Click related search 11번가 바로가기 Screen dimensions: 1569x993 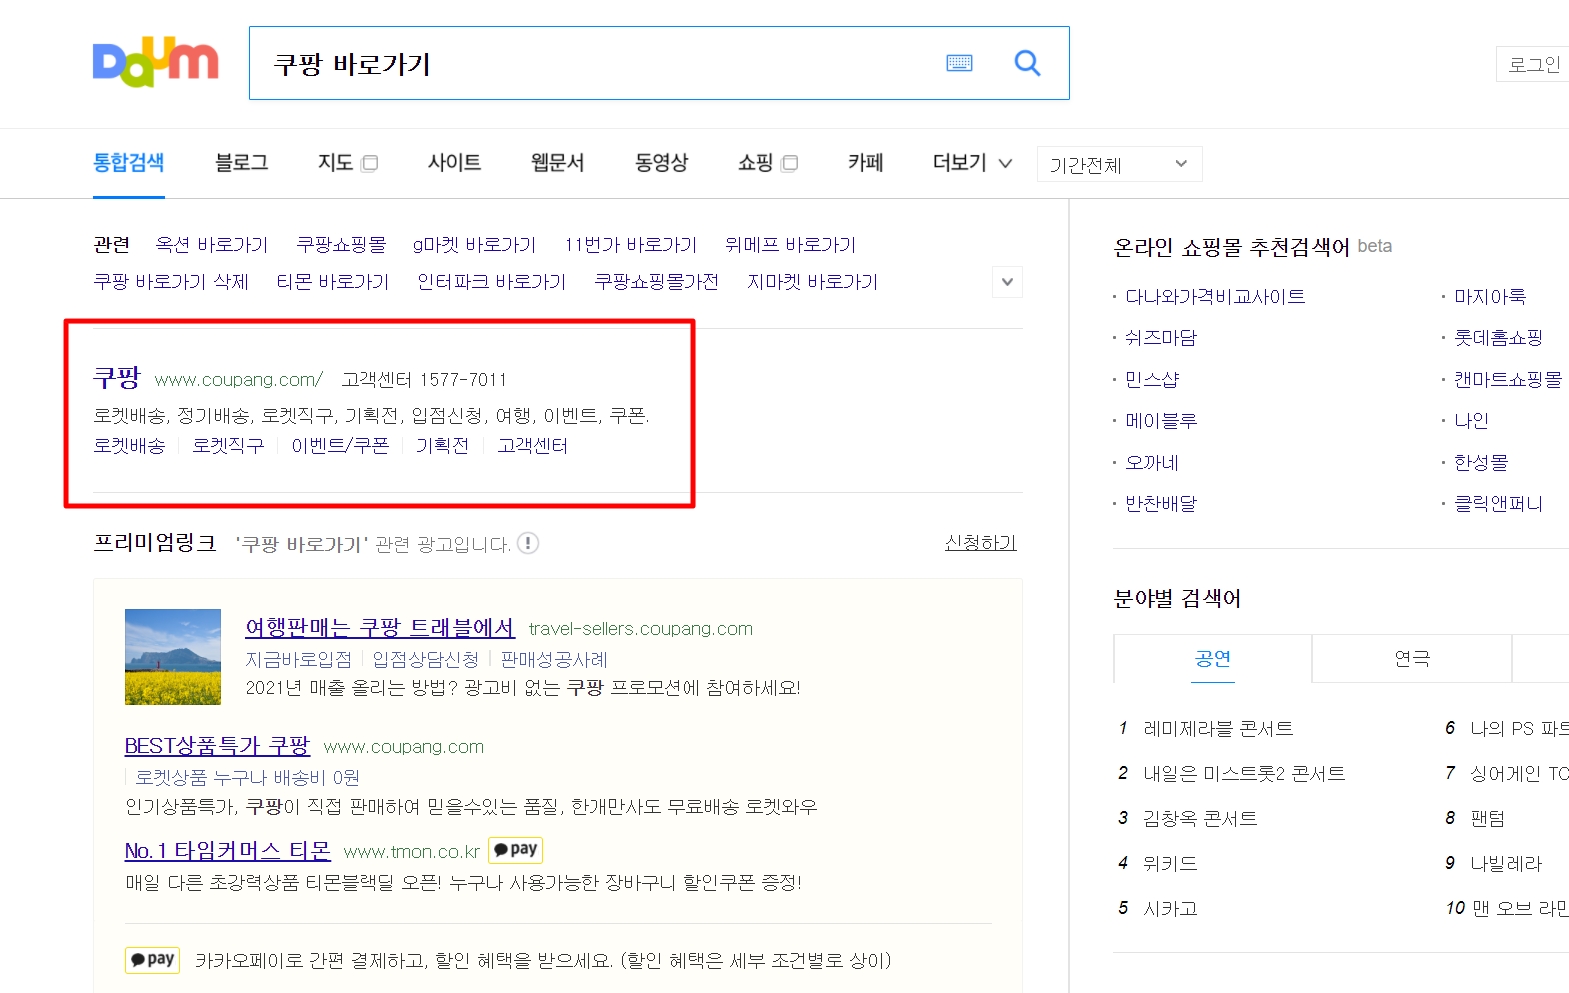pos(630,245)
